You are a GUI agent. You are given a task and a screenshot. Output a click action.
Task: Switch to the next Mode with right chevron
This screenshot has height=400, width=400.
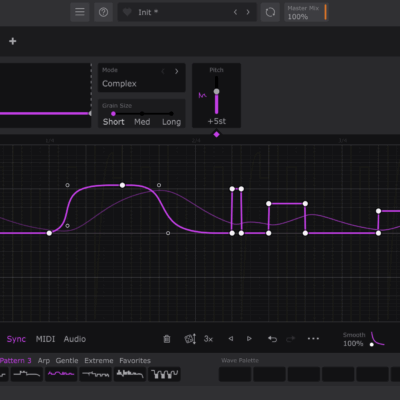tap(177, 71)
